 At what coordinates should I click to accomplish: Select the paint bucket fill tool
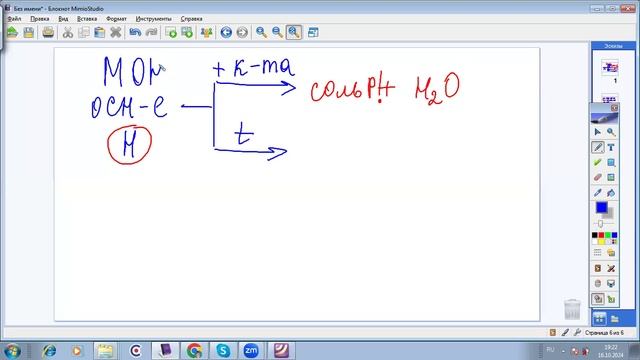point(611,193)
